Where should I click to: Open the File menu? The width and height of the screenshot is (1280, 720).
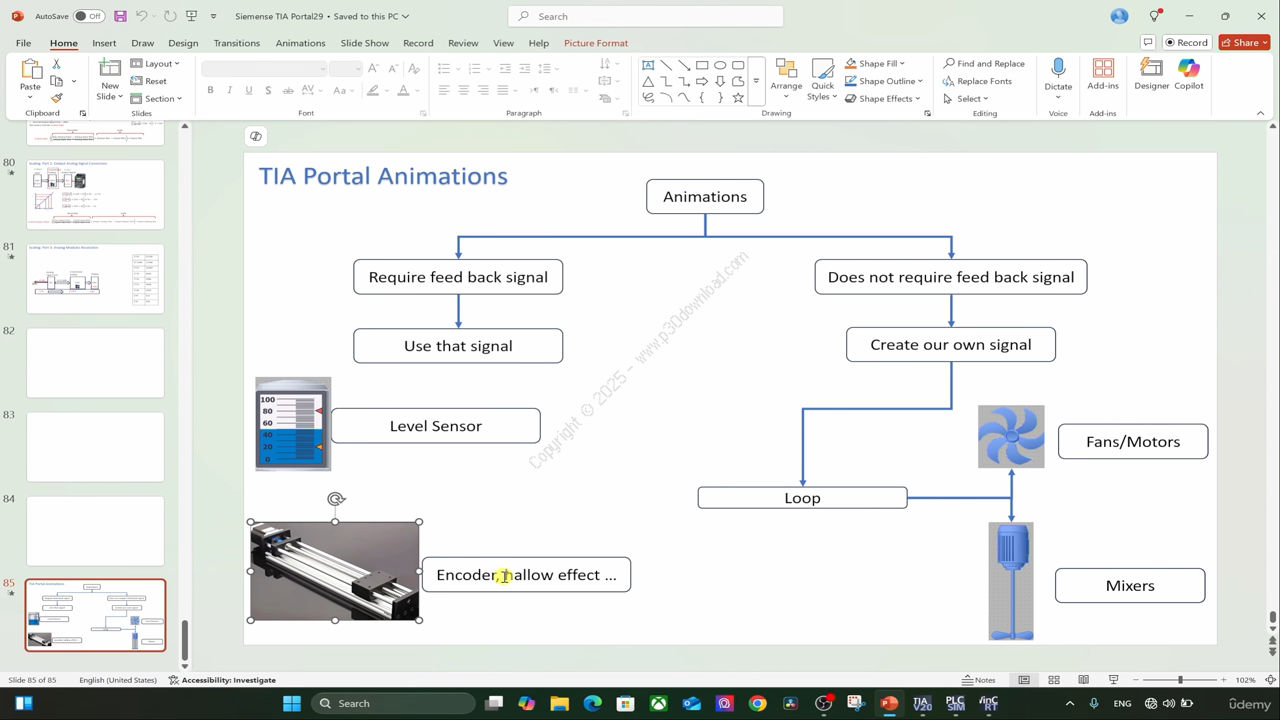(x=23, y=43)
